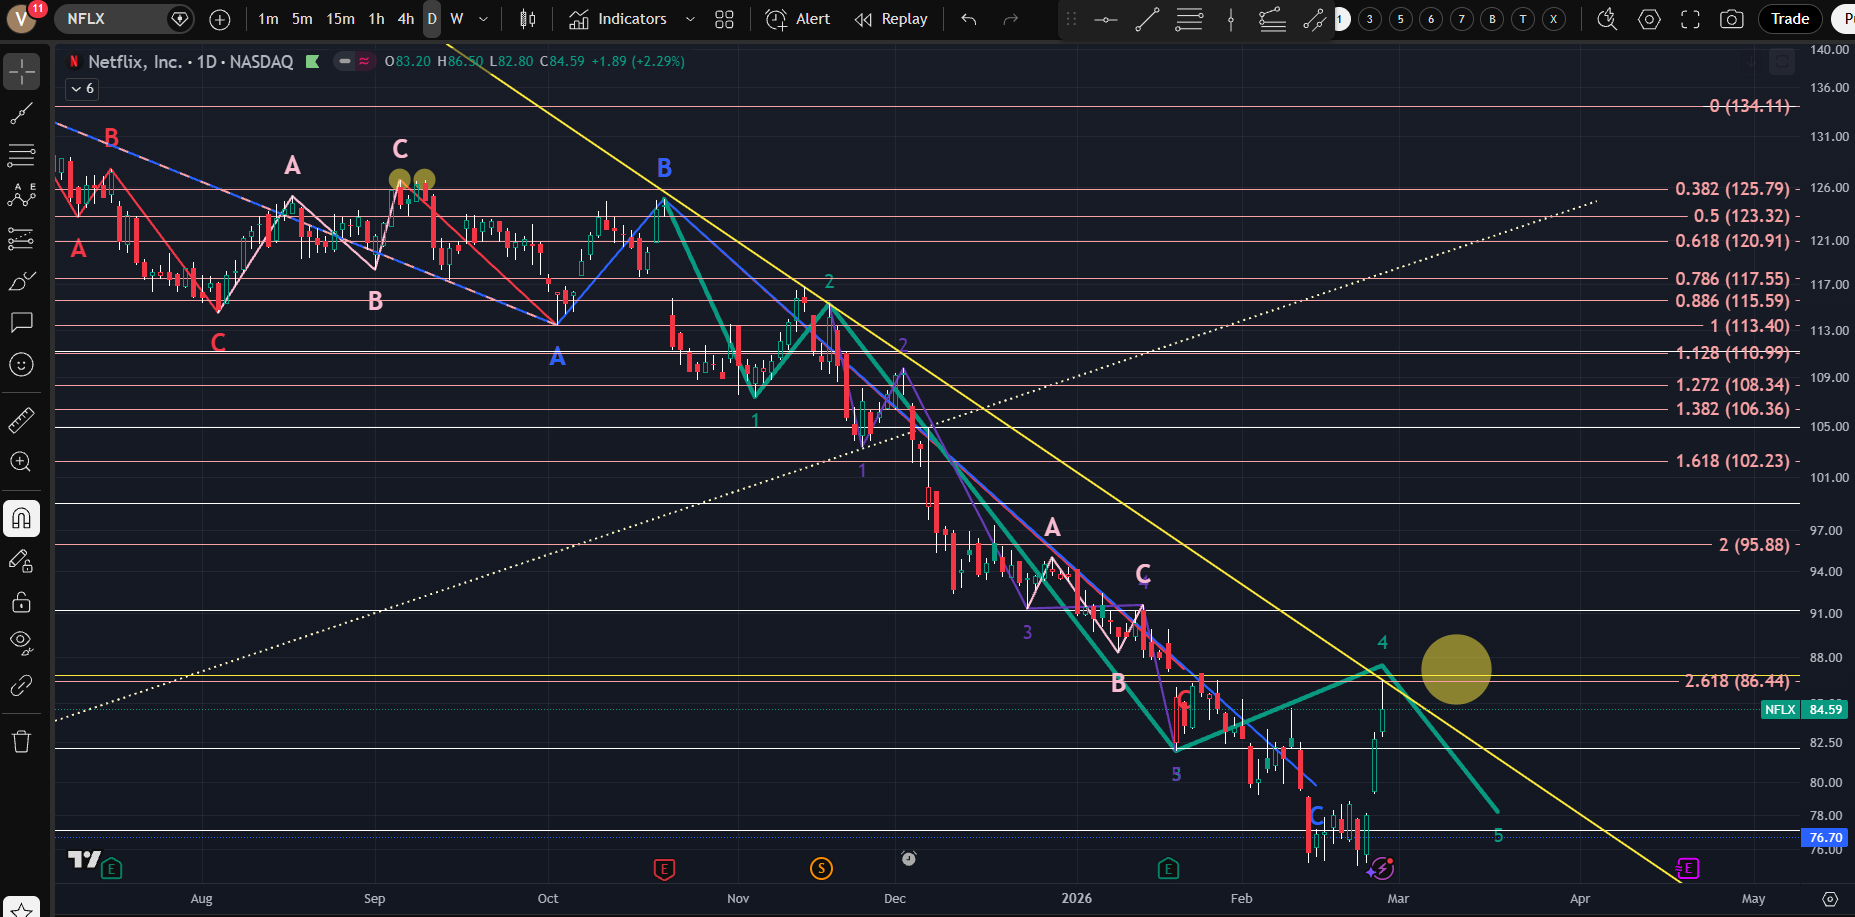The height and width of the screenshot is (917, 1855).
Task: Toggle lock all drawings
Action: tap(21, 602)
